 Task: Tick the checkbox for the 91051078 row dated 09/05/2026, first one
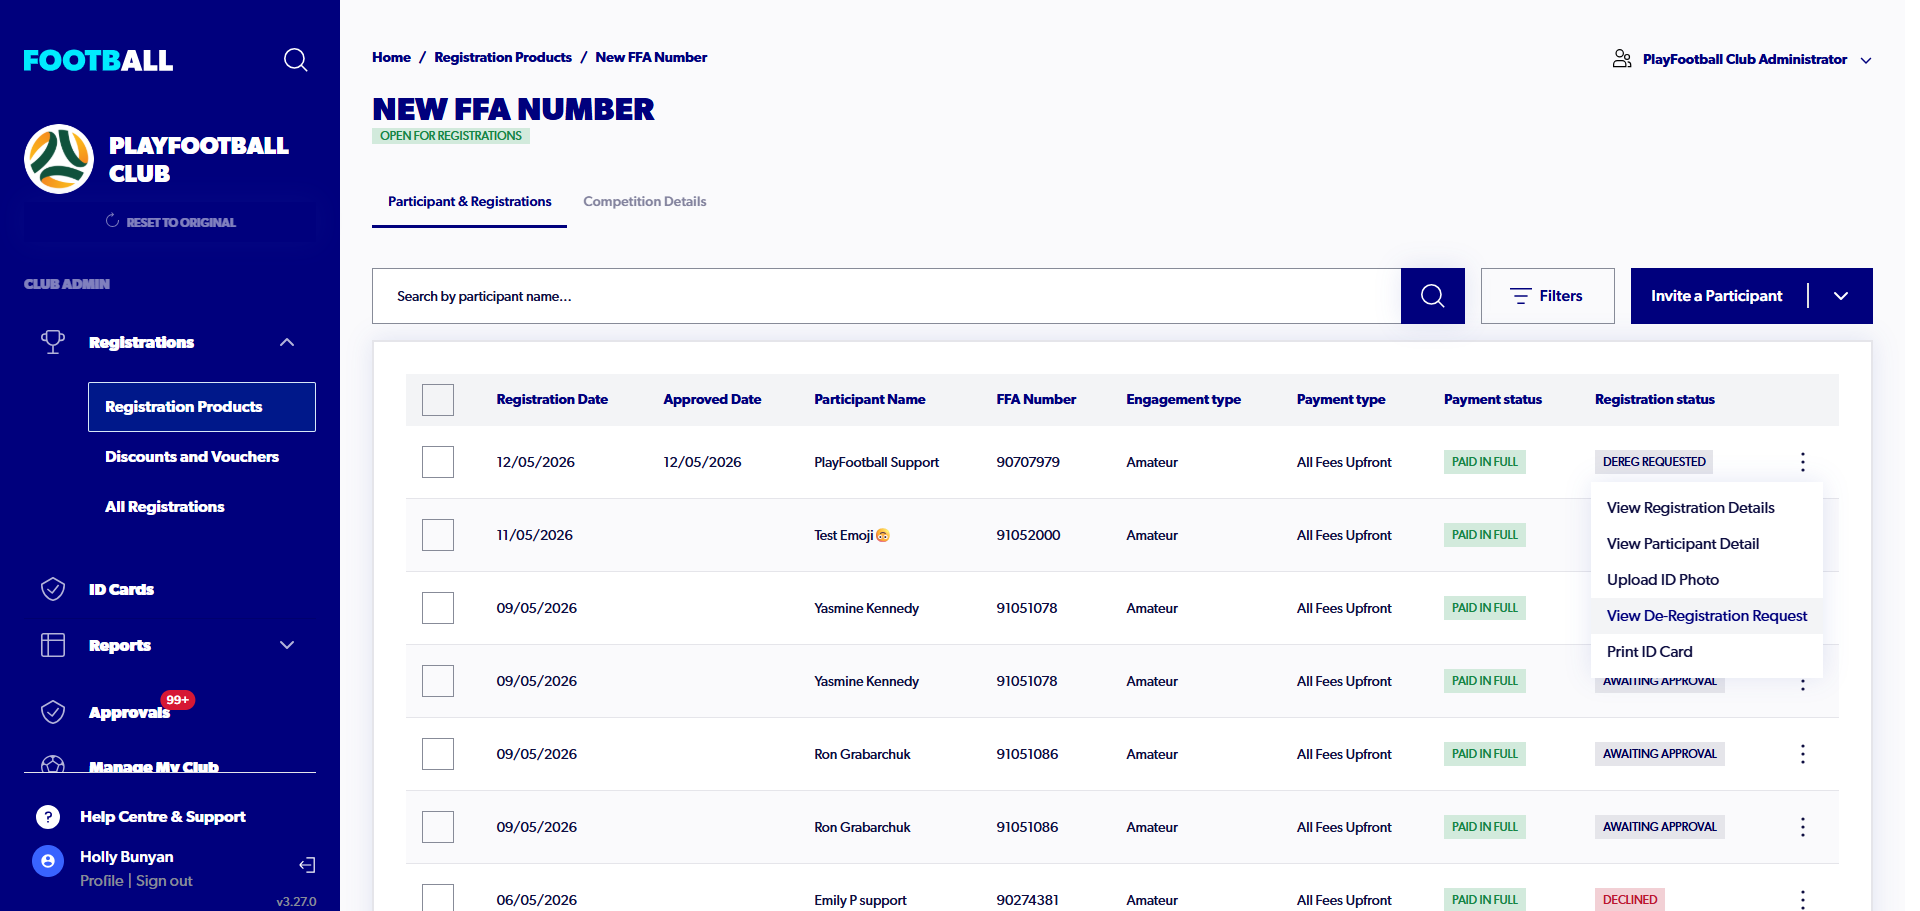click(438, 608)
